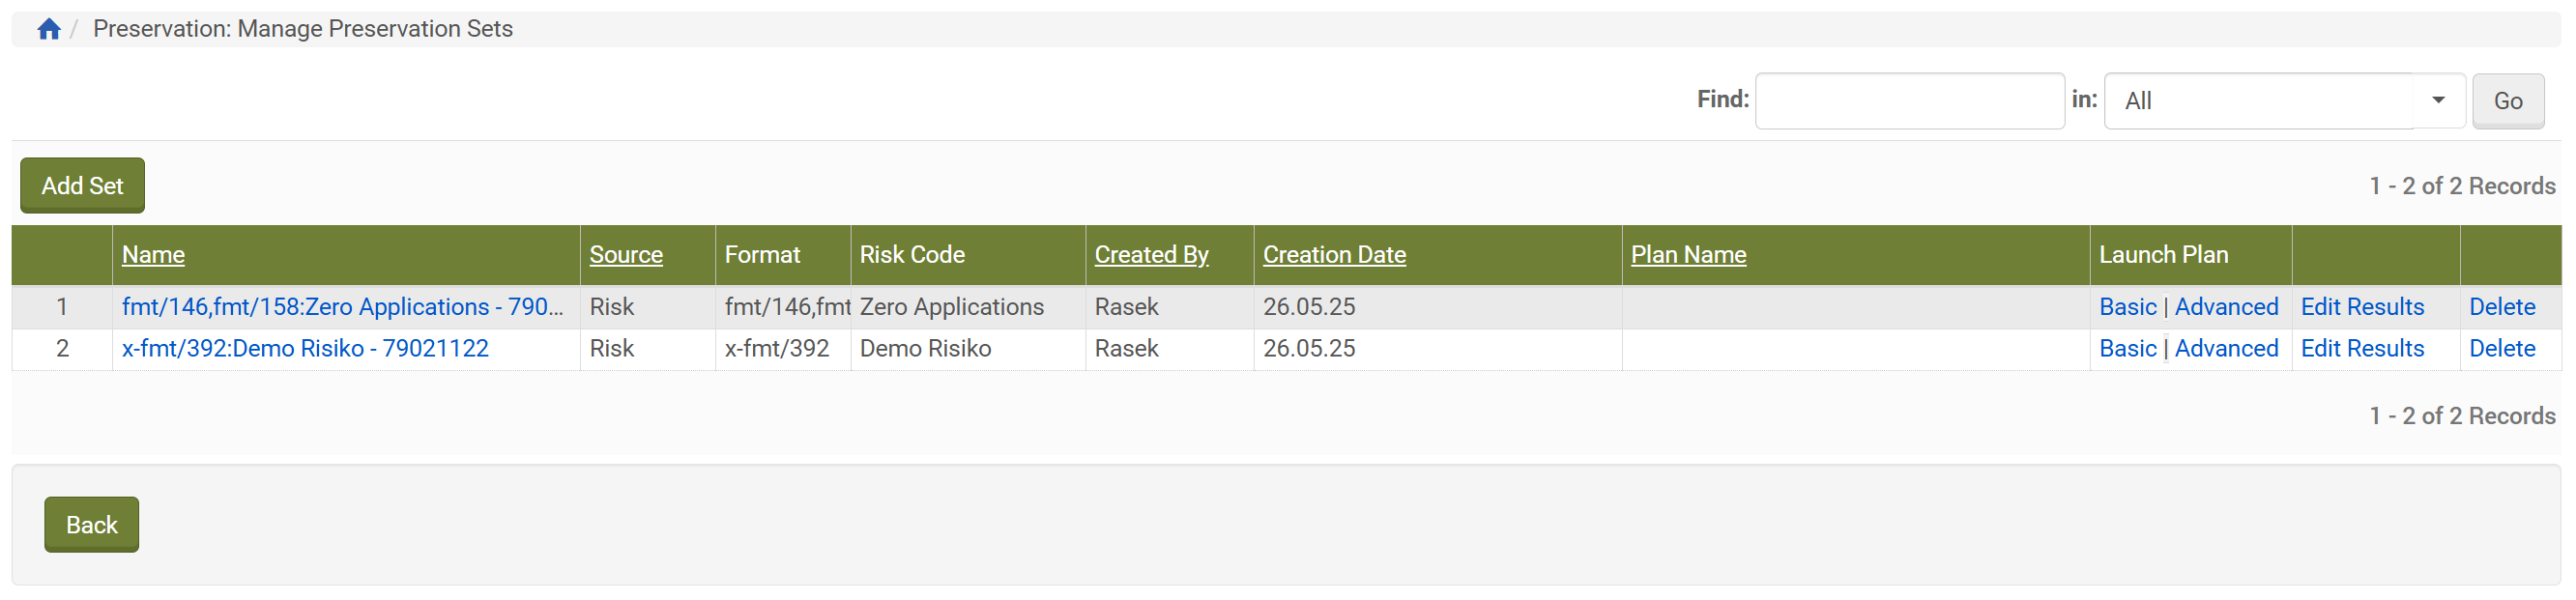Click the Find text input field
The height and width of the screenshot is (600, 2576).
pos(1908,101)
